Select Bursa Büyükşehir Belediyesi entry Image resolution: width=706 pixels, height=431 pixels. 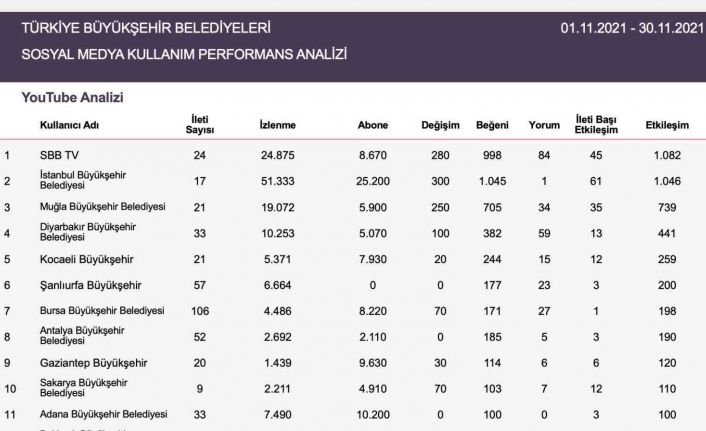pyautogui.click(x=101, y=311)
